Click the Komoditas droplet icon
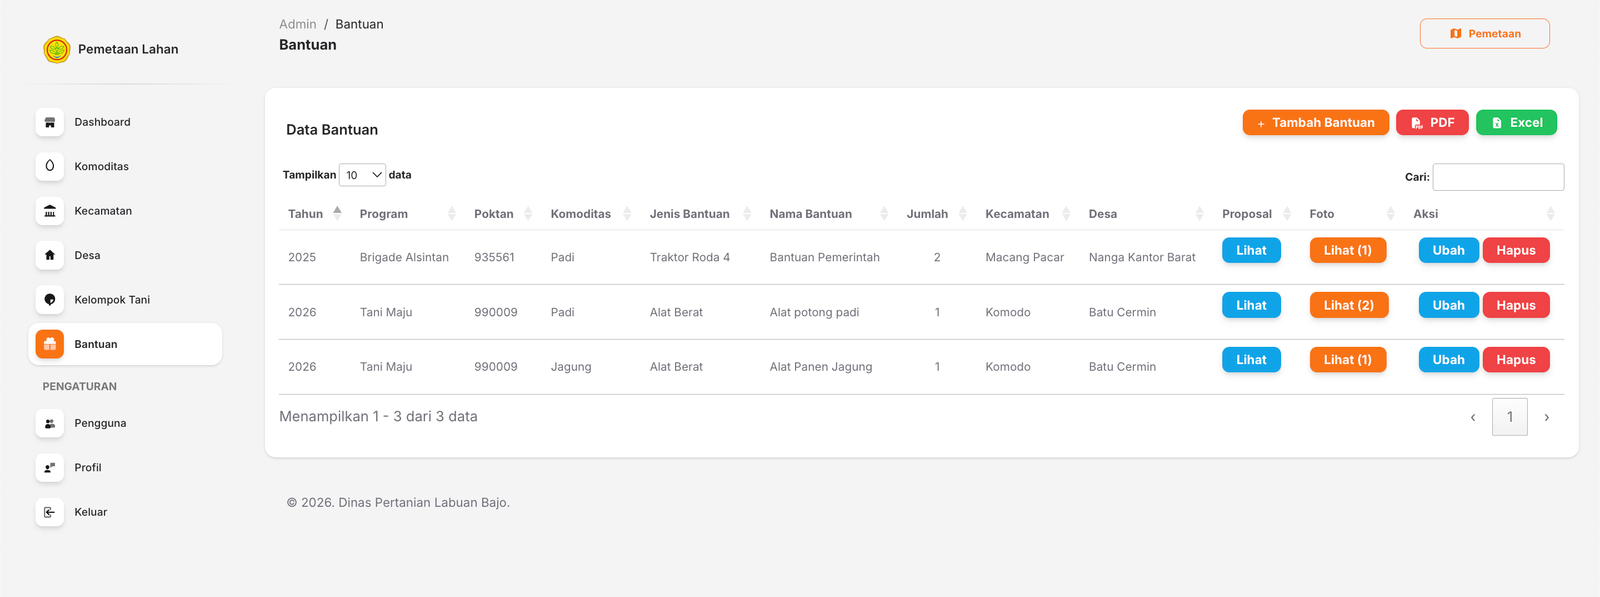The height and width of the screenshot is (597, 1600). [50, 166]
